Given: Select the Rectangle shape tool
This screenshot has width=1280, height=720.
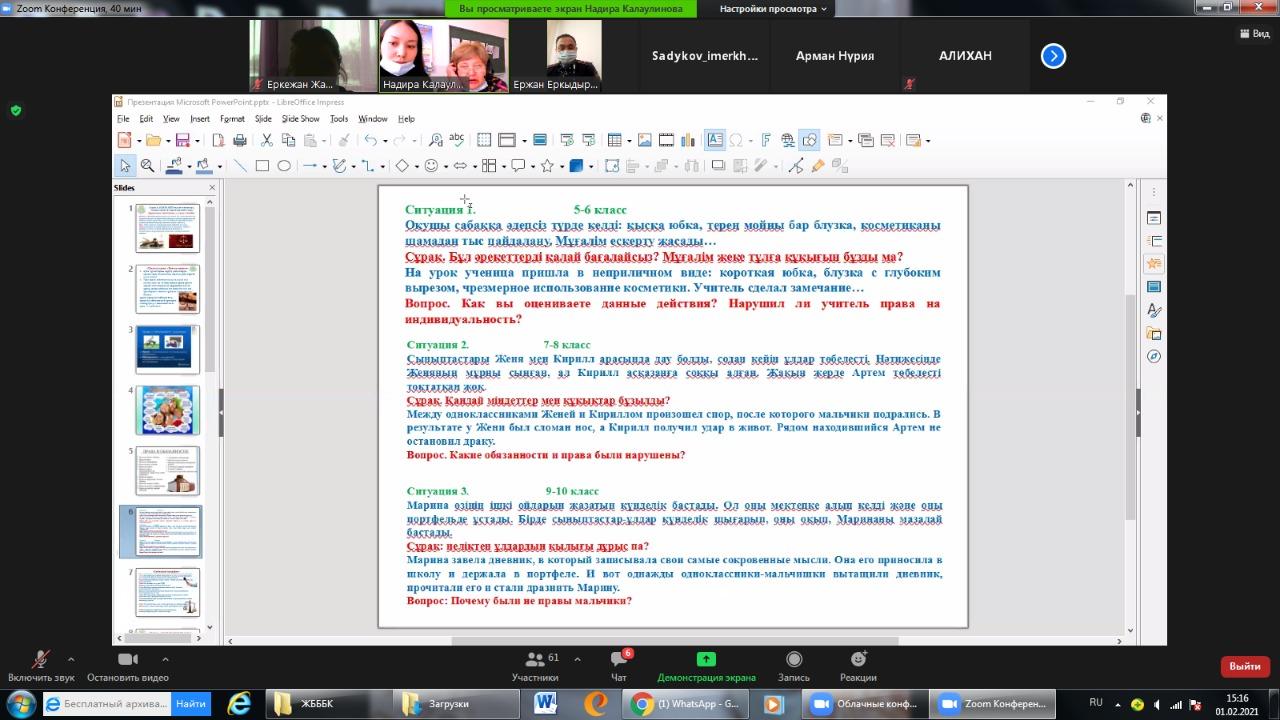Looking at the screenshot, I should point(262,166).
